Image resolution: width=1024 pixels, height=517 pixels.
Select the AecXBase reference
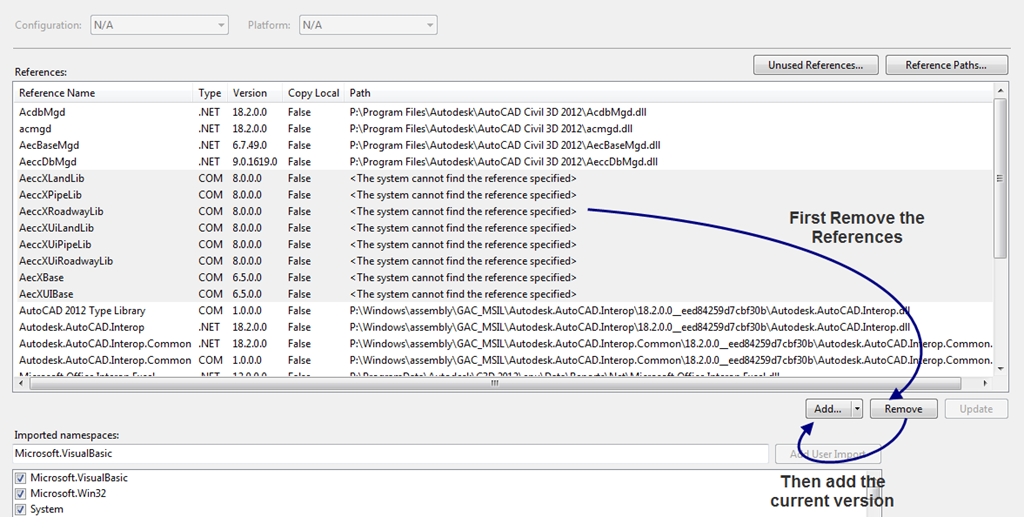[x=503, y=277]
